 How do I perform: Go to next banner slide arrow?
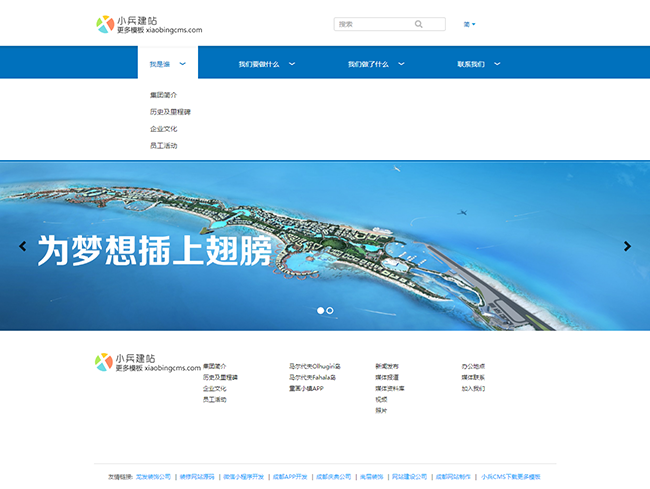627,246
